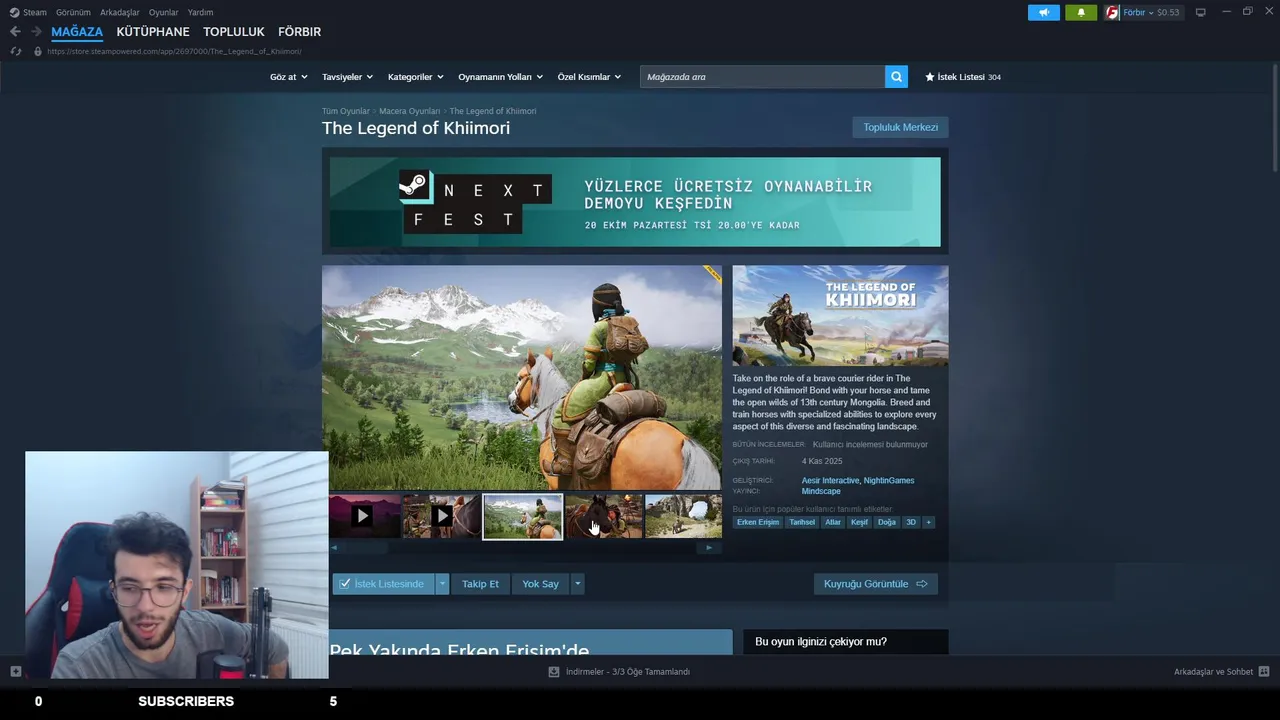The image size is (1280, 720).
Task: Click the screenshot strip scrollbar
Action: tap(525, 548)
